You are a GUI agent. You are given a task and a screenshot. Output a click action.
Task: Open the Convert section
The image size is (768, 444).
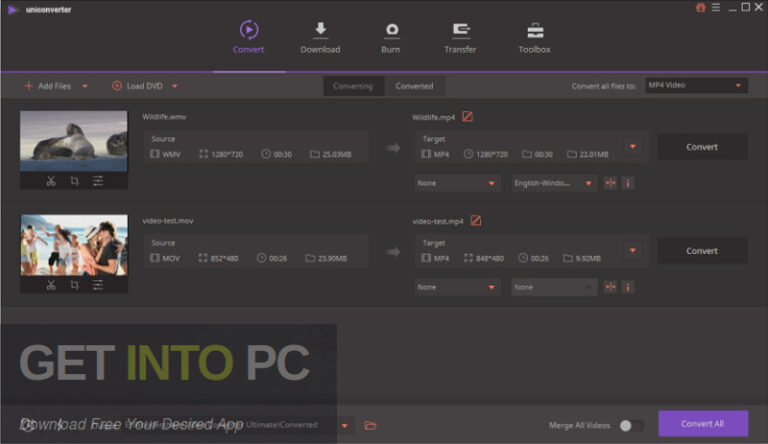click(248, 37)
